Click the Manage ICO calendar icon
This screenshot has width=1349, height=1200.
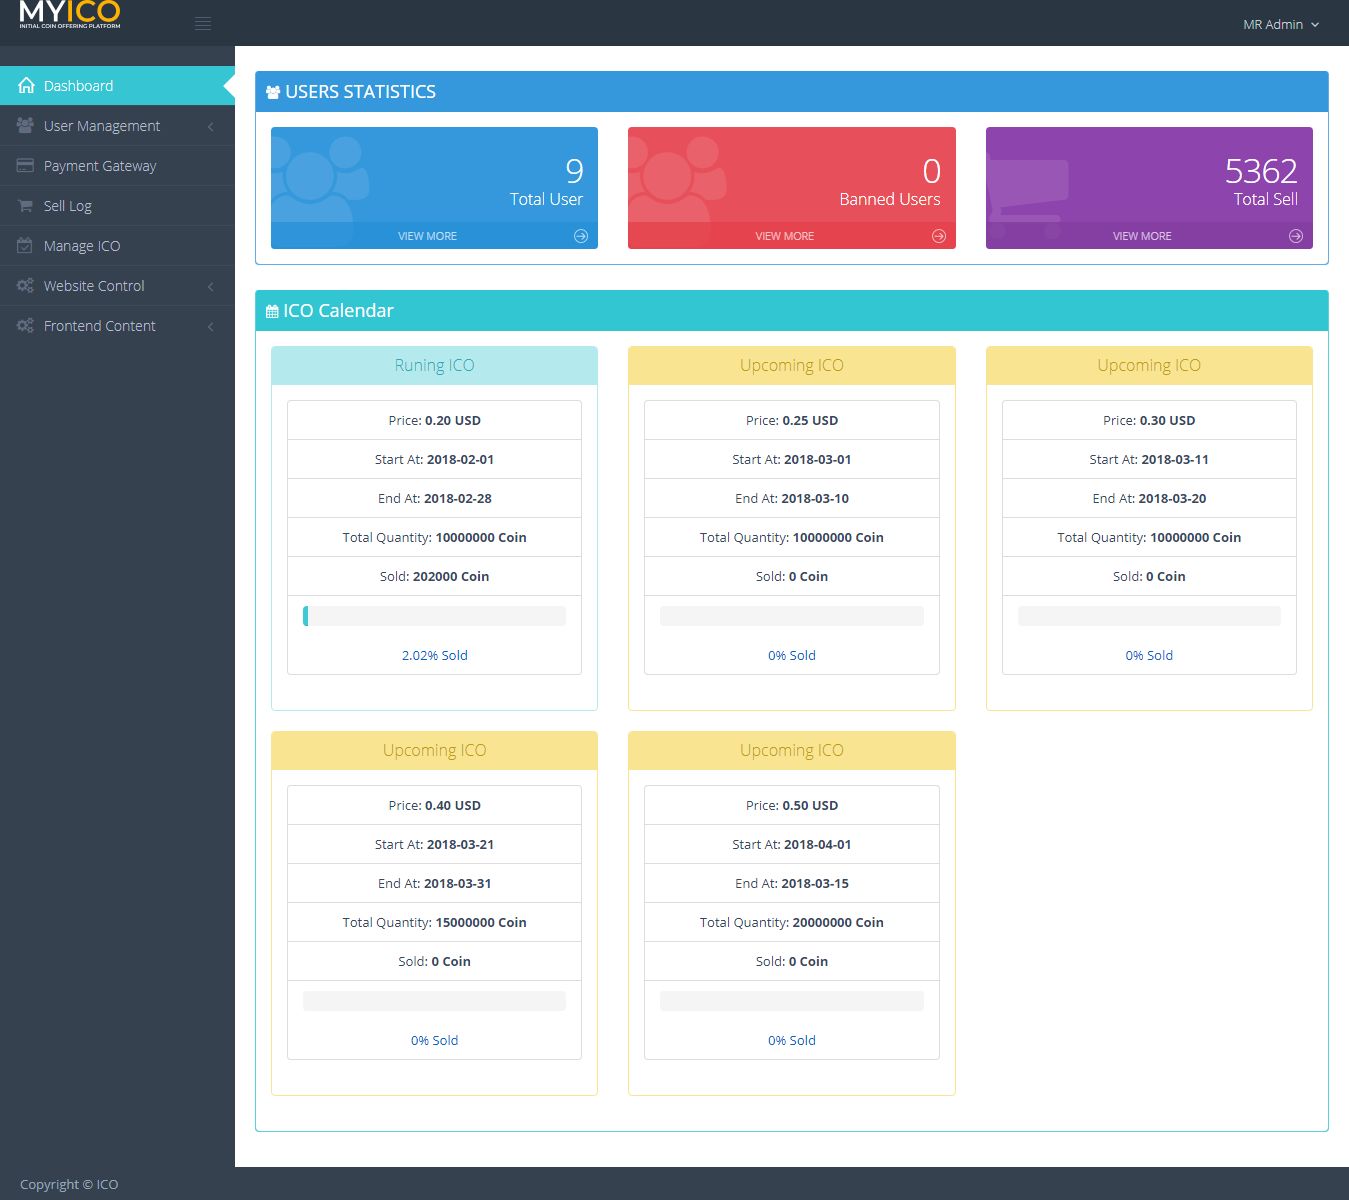tap(25, 246)
